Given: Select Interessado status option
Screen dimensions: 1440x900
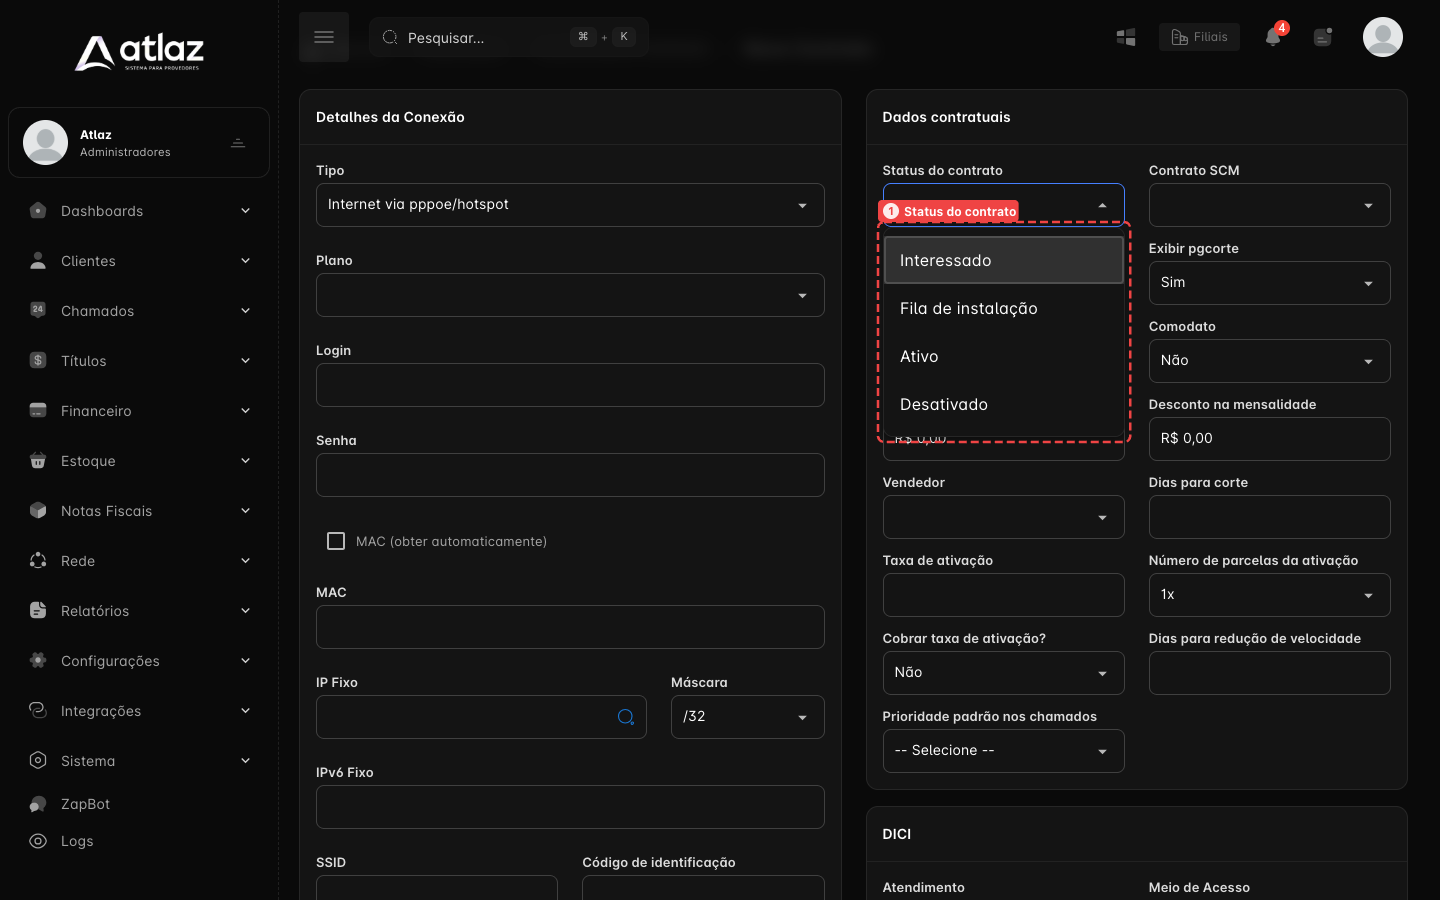Looking at the screenshot, I should click(x=1004, y=260).
